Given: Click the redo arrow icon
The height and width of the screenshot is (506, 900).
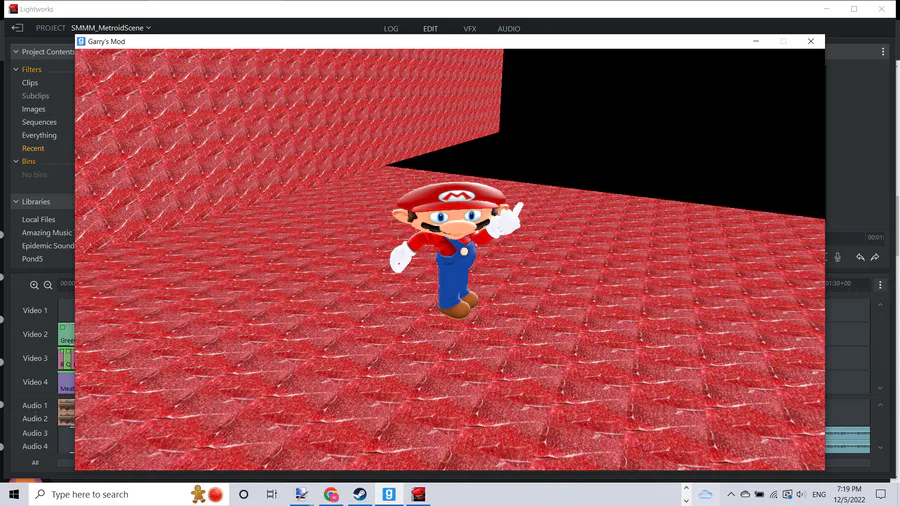Looking at the screenshot, I should (x=875, y=257).
